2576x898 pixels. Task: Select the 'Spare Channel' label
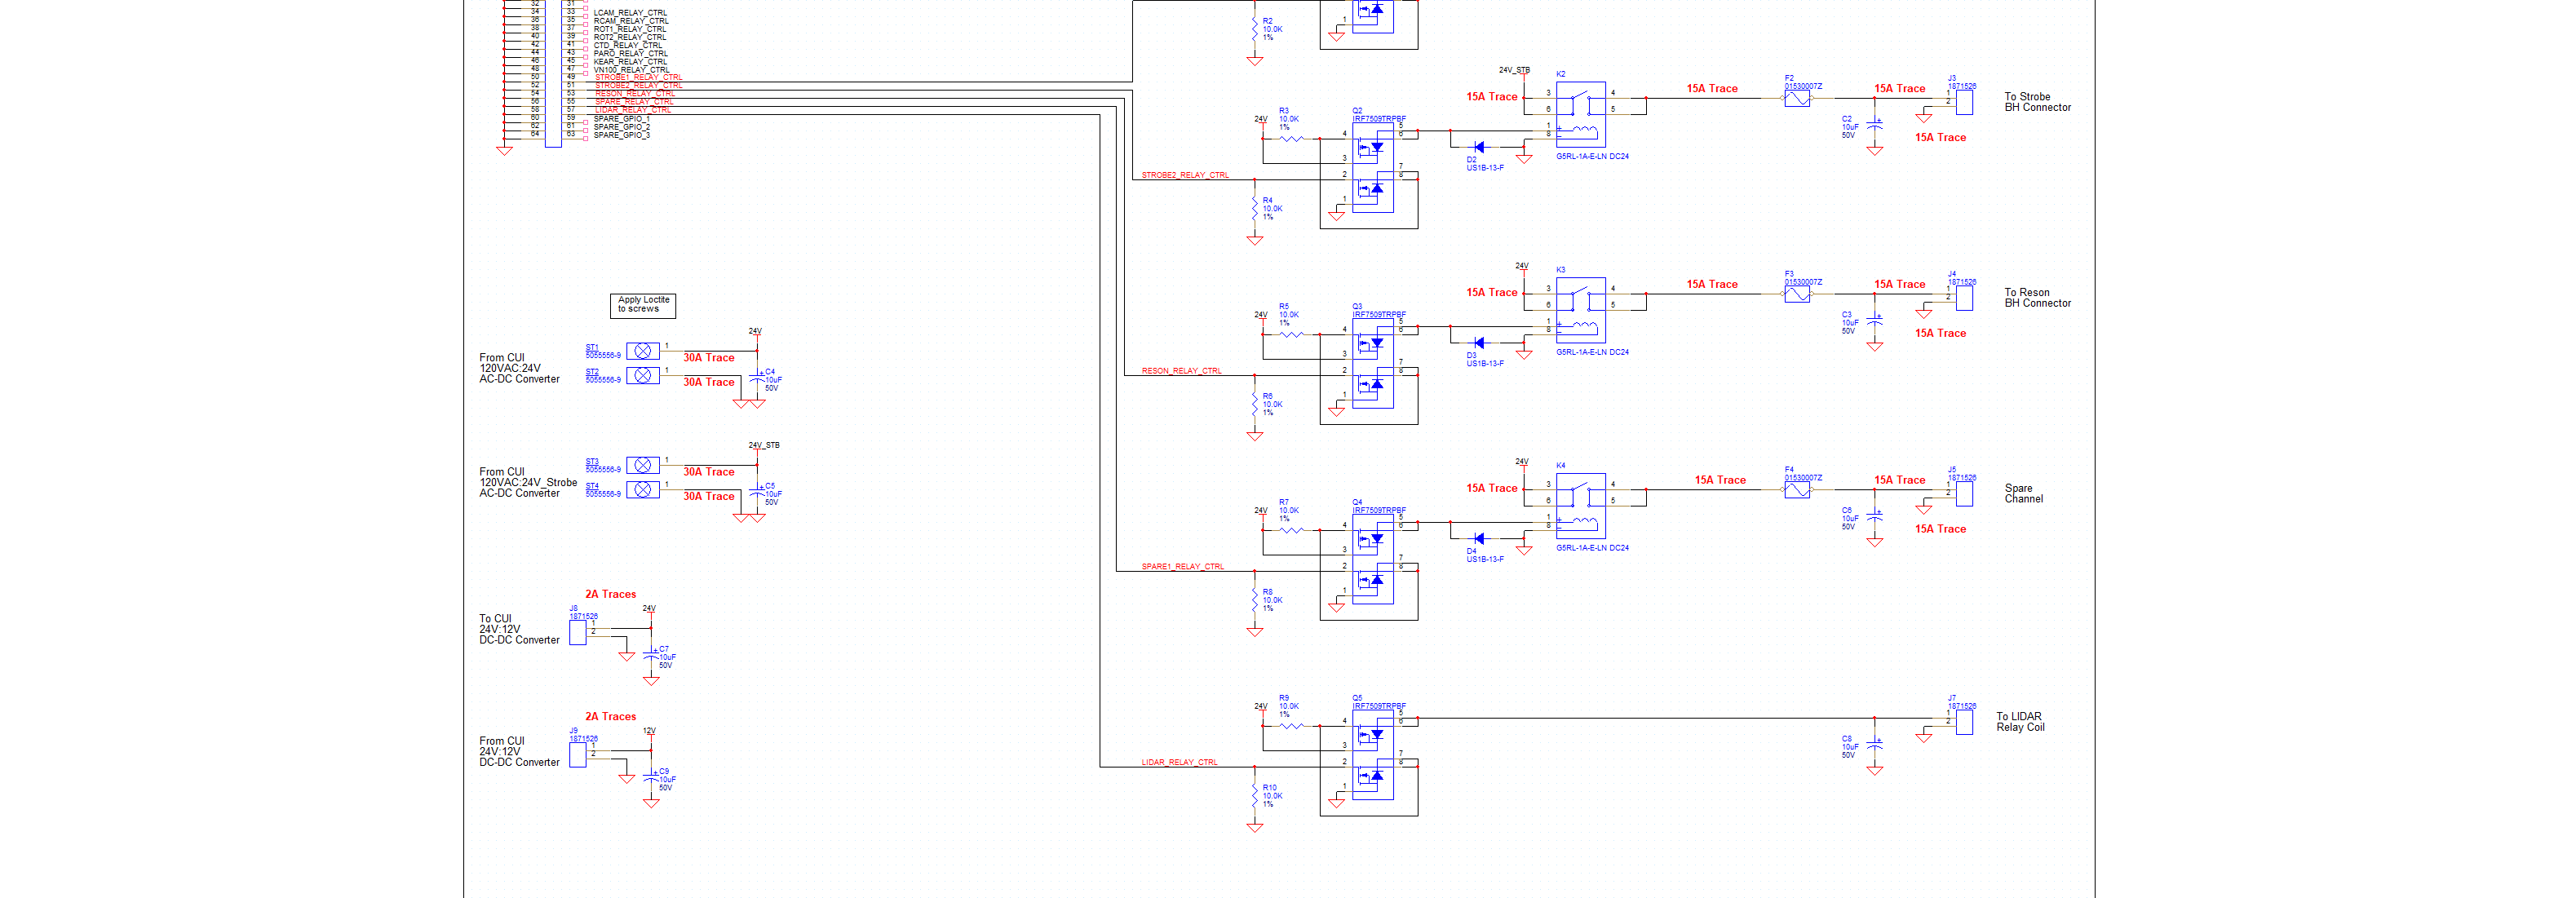[x=2024, y=494]
